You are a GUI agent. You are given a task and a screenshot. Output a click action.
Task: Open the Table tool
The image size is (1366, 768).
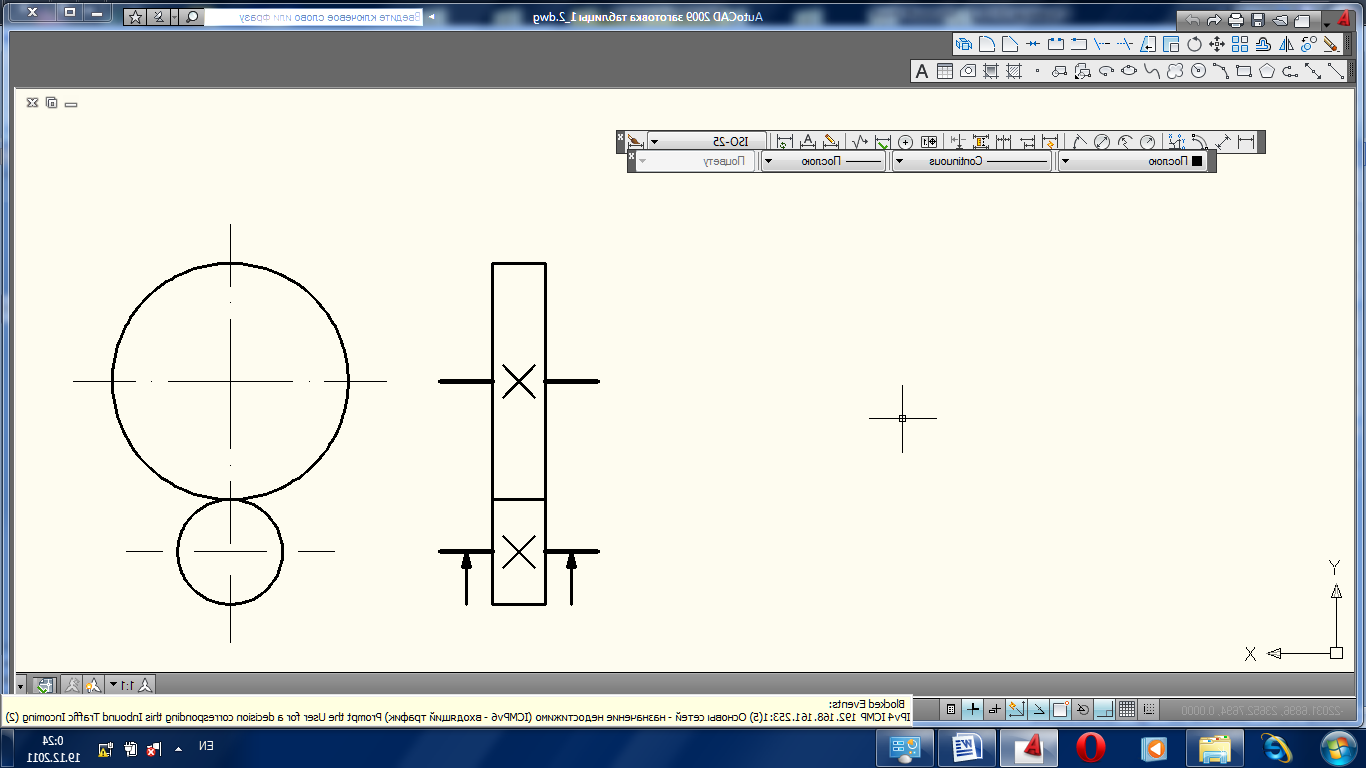944,69
